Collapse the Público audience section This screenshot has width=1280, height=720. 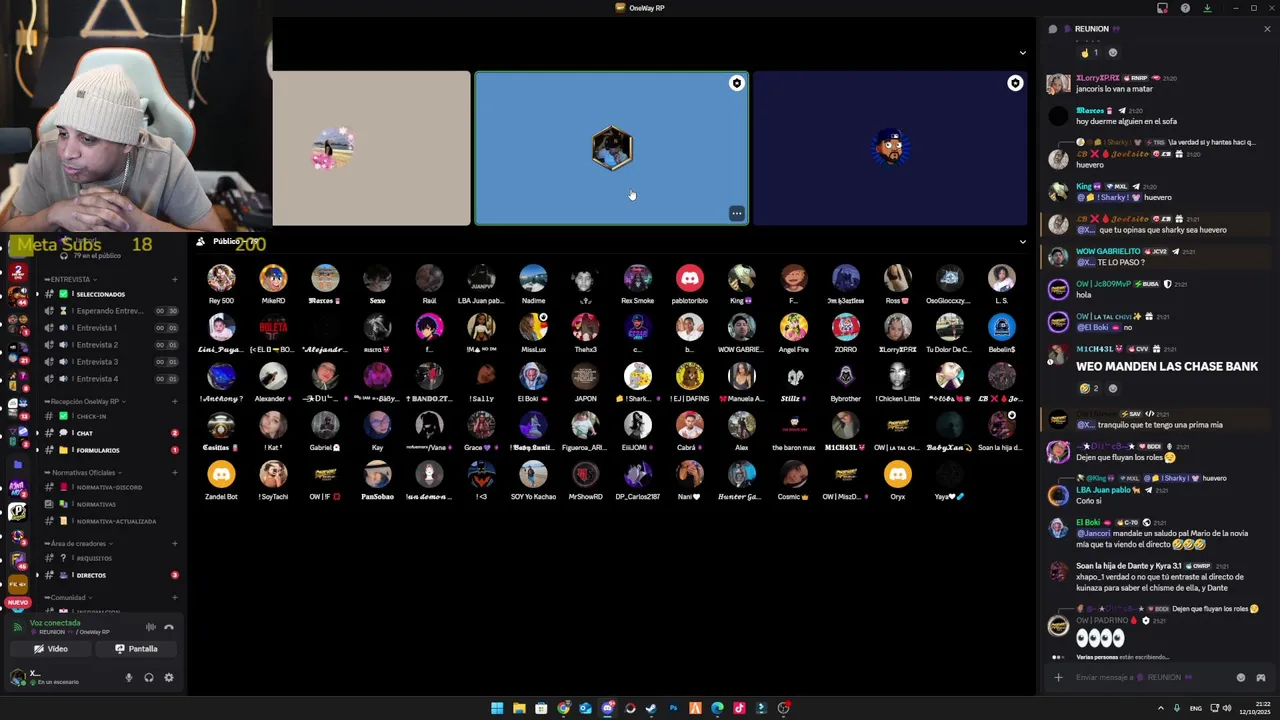click(1022, 242)
